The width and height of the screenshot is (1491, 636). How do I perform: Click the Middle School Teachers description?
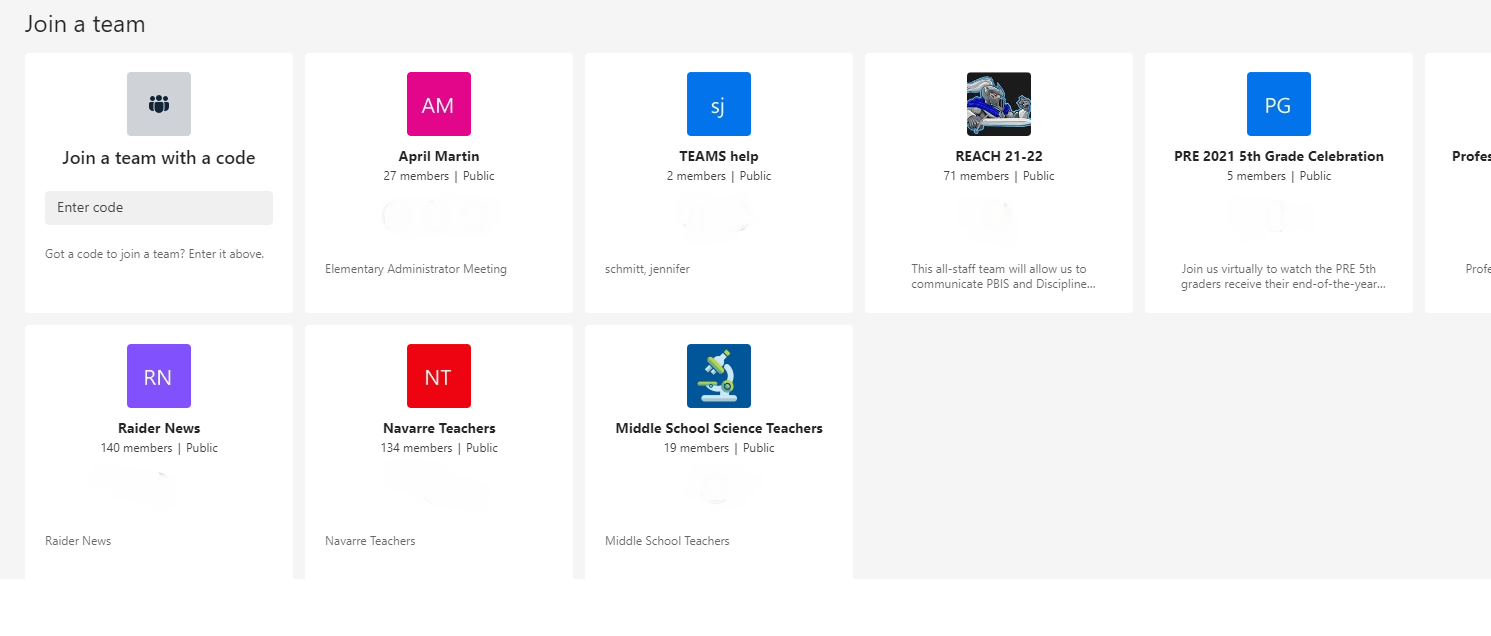[667, 541]
